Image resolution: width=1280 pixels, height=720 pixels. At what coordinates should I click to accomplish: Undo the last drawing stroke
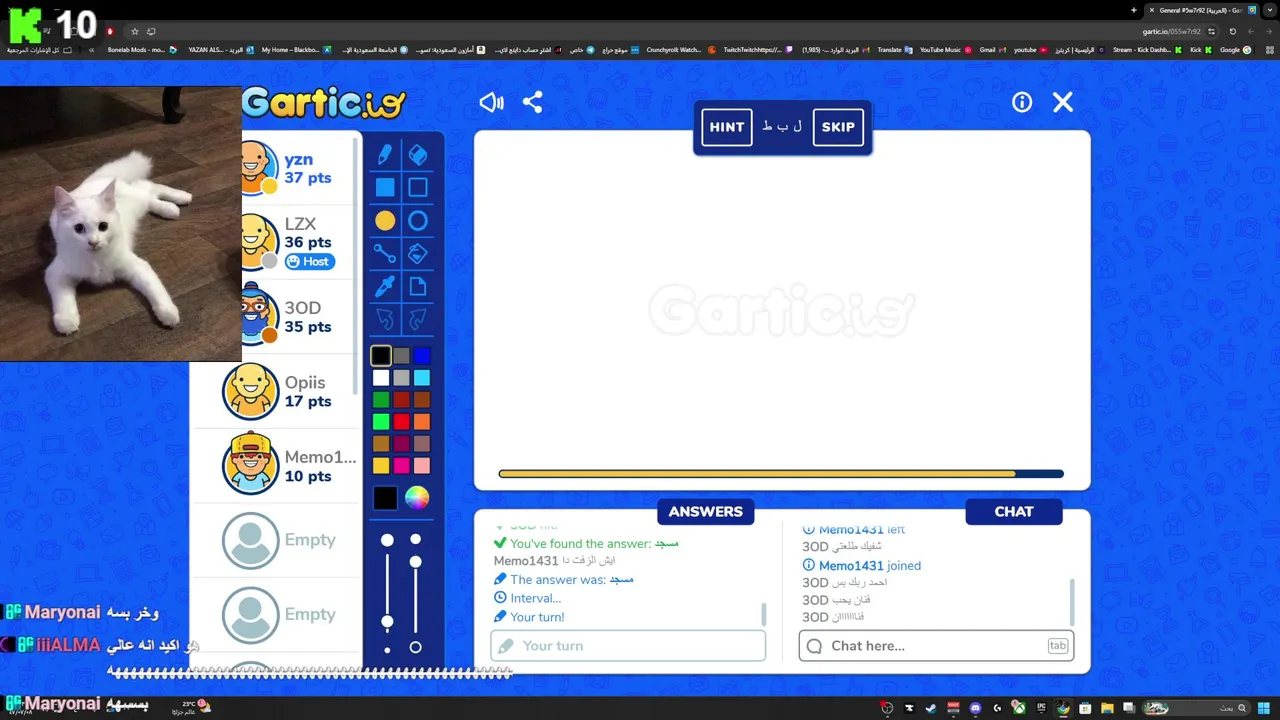(385, 320)
